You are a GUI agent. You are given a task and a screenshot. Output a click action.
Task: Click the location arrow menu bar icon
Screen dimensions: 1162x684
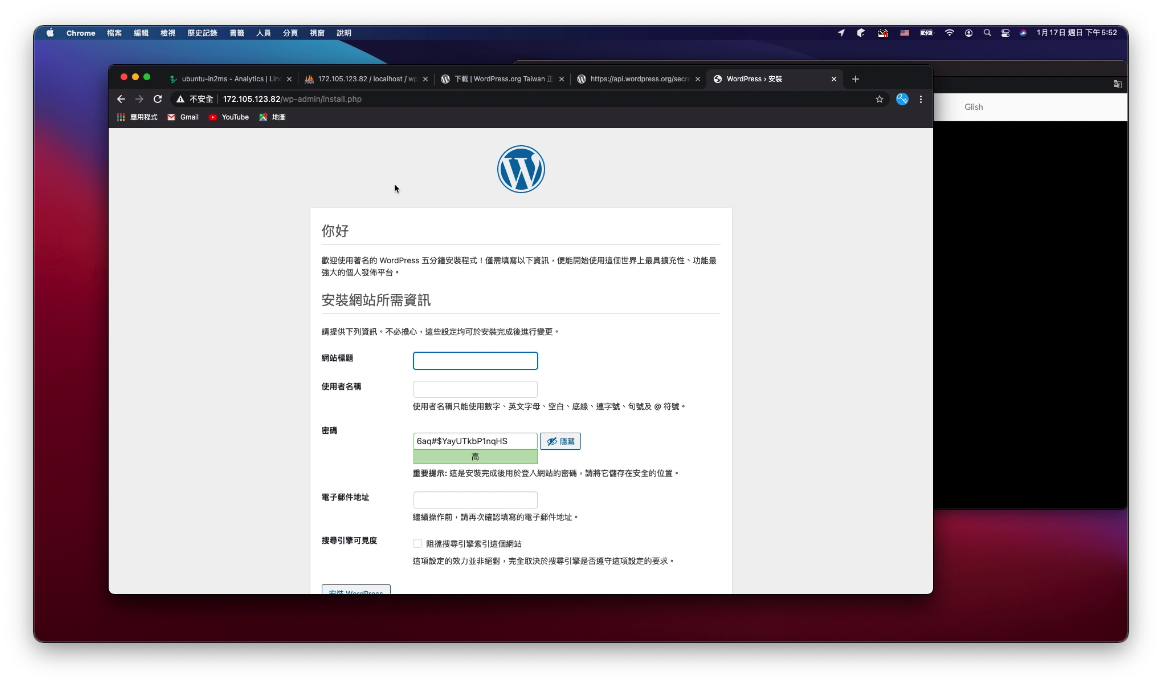pos(841,33)
